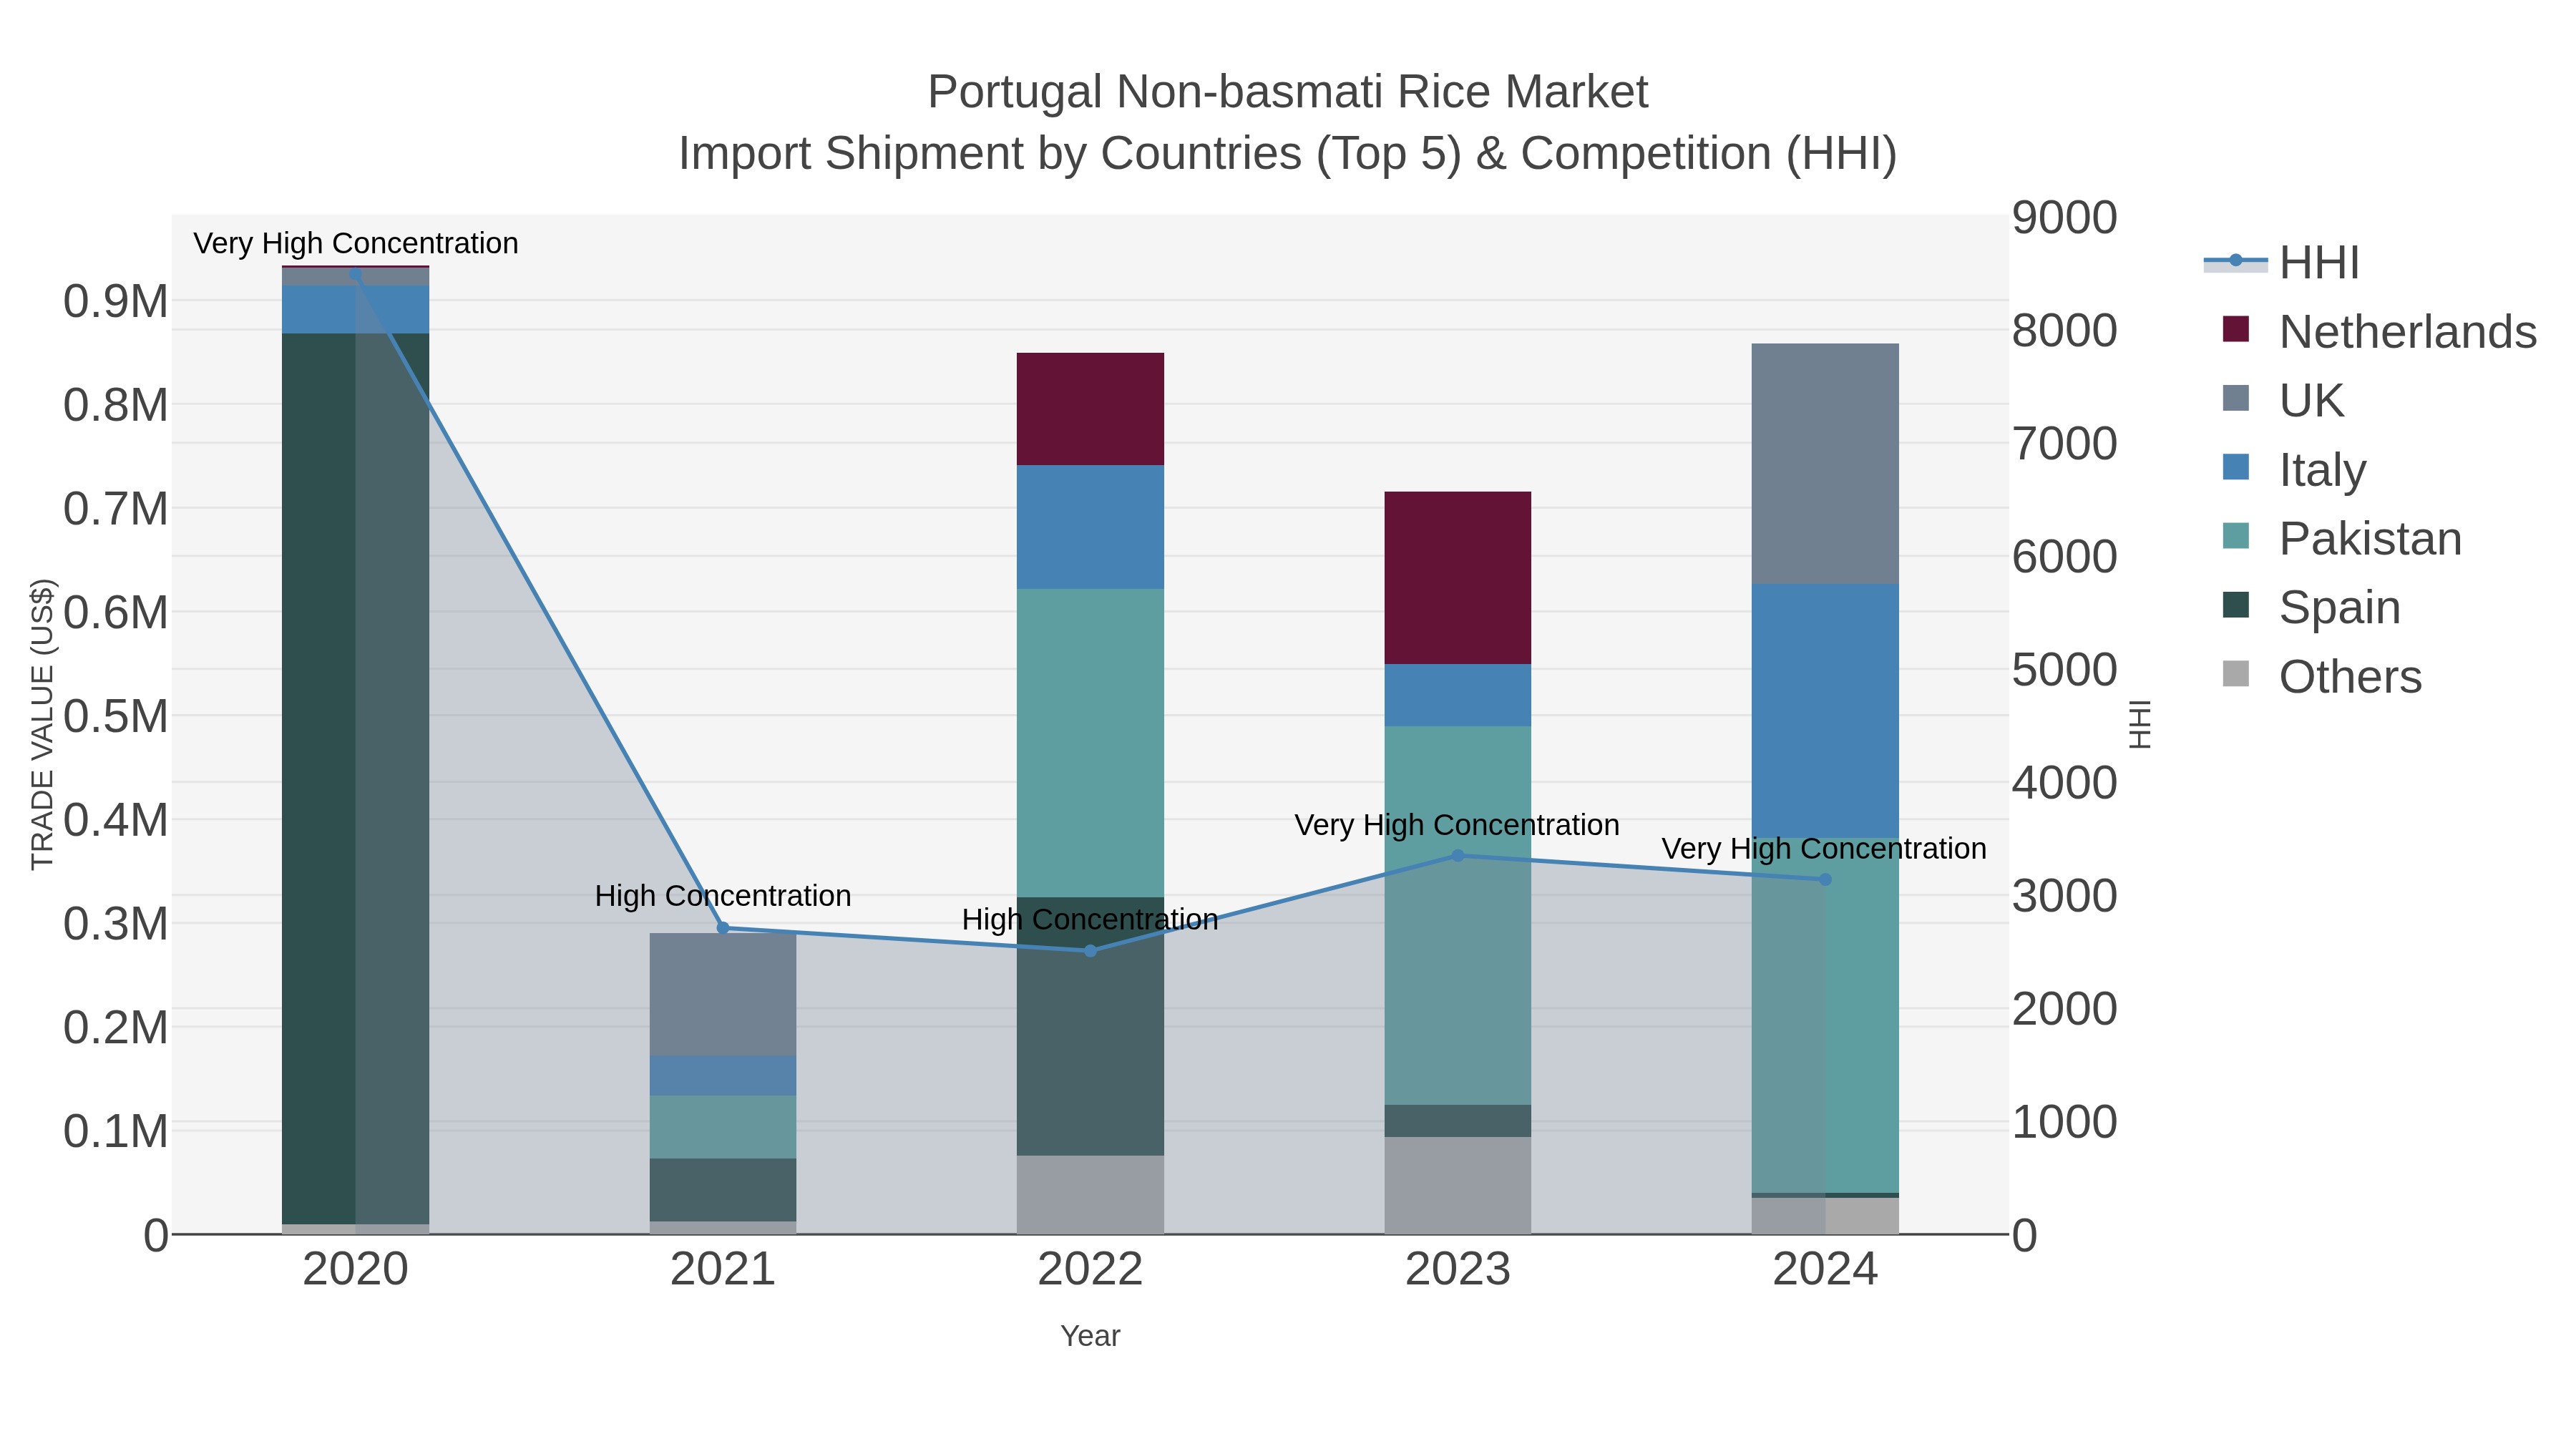Click the 'Year' x-axis title

pyautogui.click(x=1090, y=1336)
